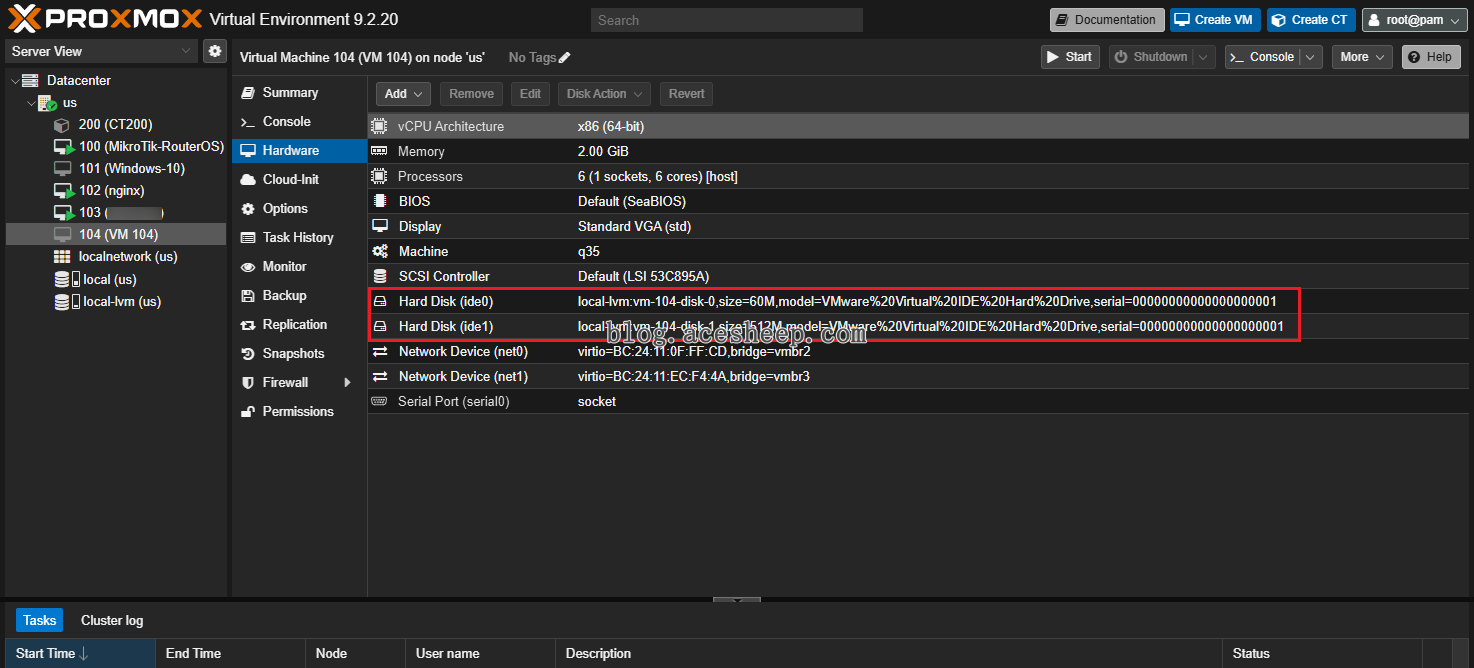Switch to the Tasks tab
The image size is (1474, 668).
coord(39,620)
